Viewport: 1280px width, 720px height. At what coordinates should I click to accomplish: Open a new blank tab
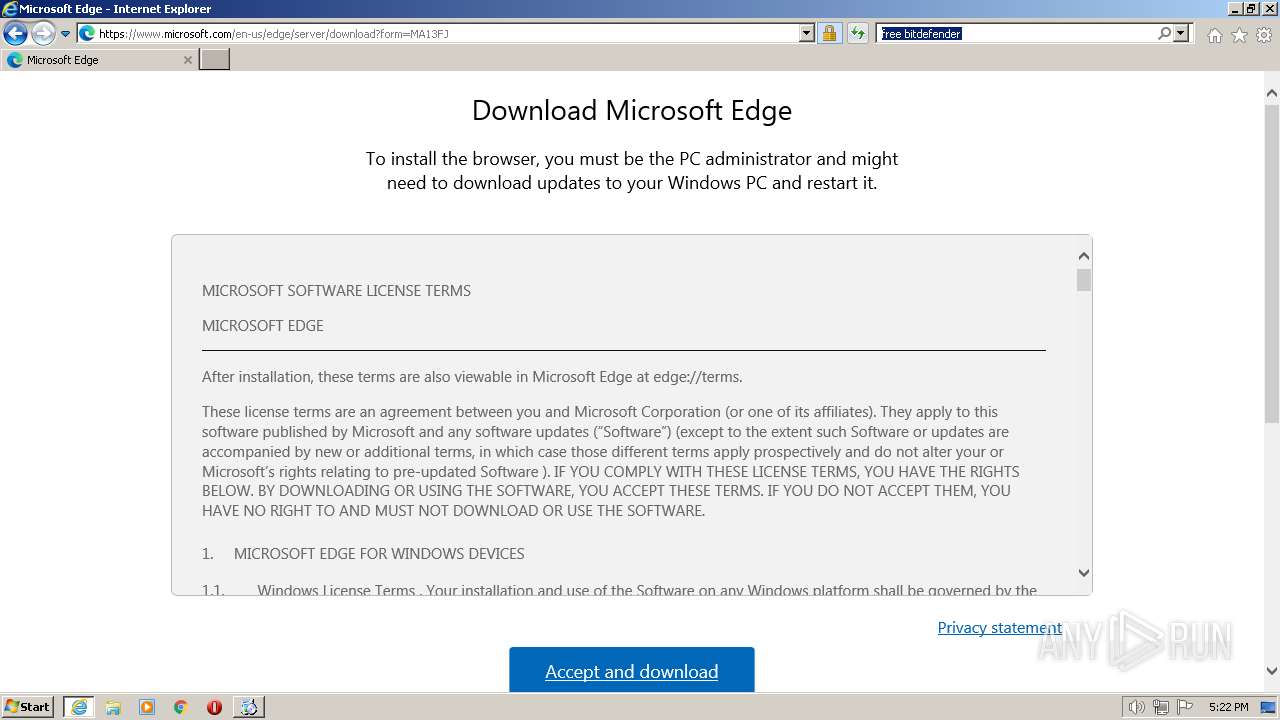[x=215, y=60]
